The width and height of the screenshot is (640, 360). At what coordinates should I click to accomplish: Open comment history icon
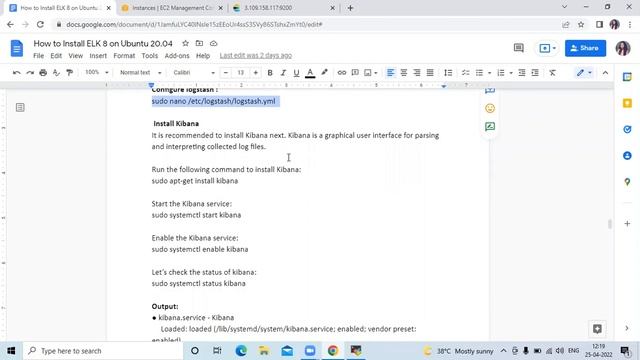click(519, 48)
